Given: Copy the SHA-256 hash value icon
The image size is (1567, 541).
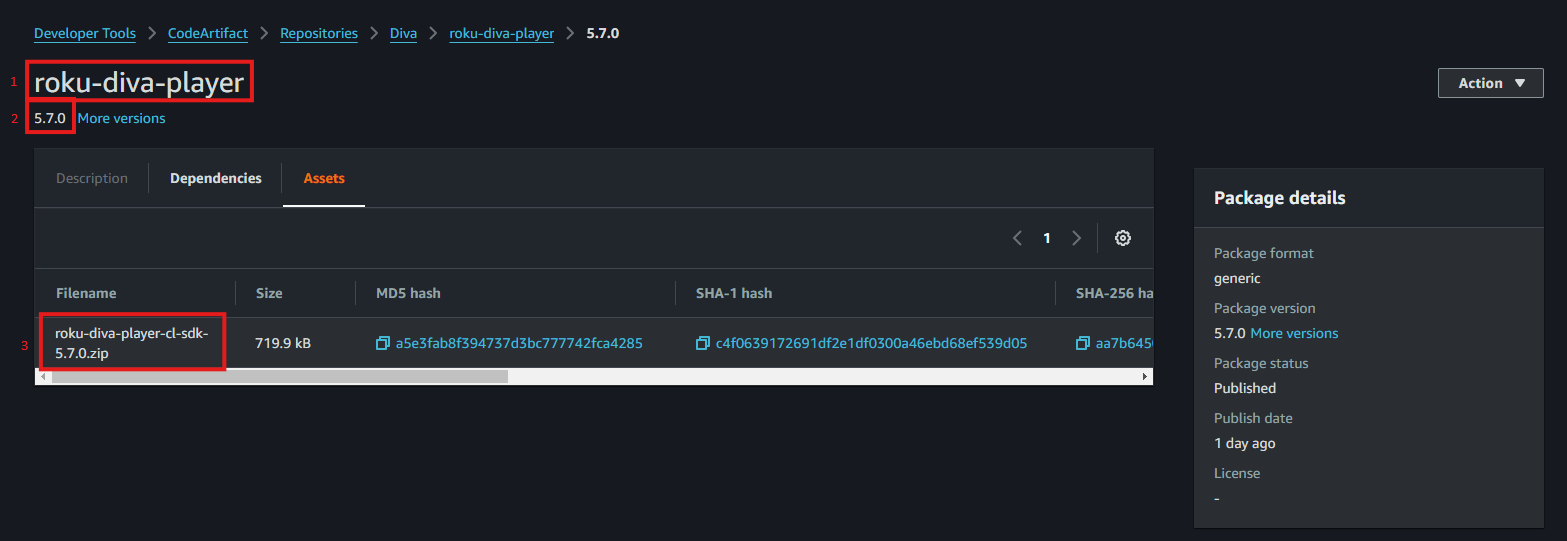Looking at the screenshot, I should 1083,343.
